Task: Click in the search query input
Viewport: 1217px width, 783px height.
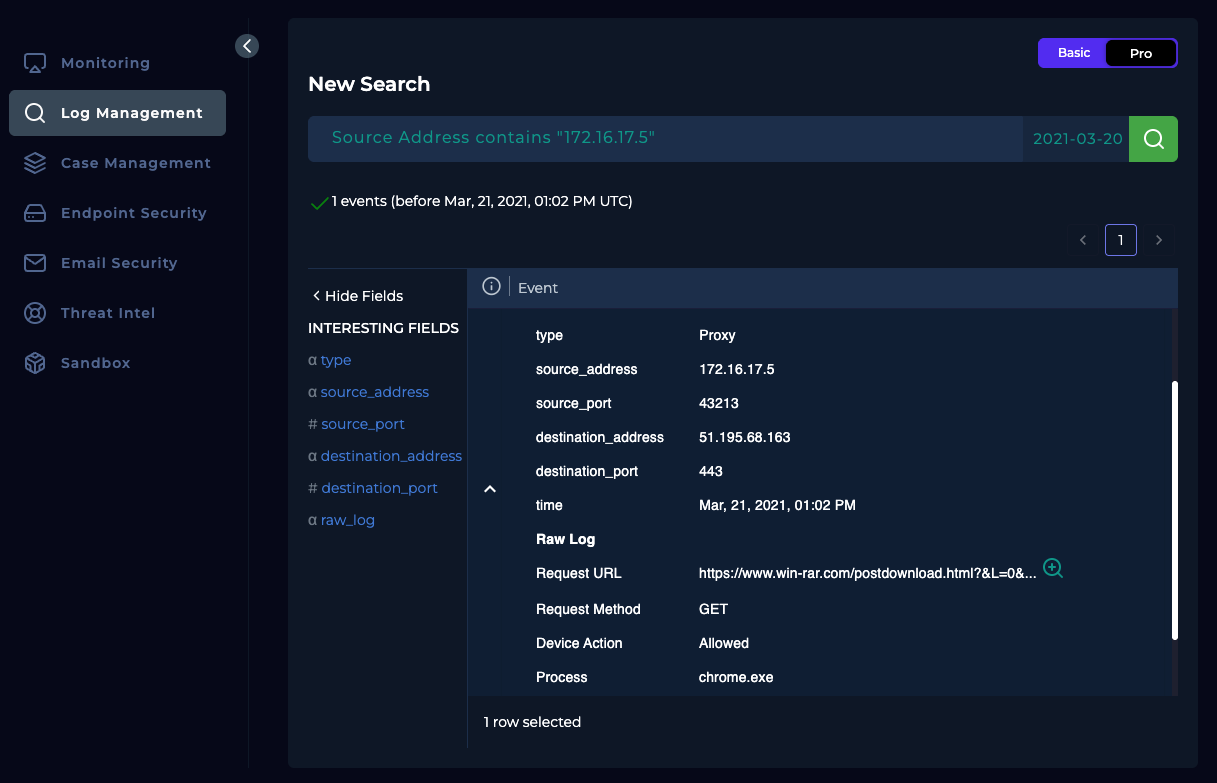Action: tap(660, 139)
